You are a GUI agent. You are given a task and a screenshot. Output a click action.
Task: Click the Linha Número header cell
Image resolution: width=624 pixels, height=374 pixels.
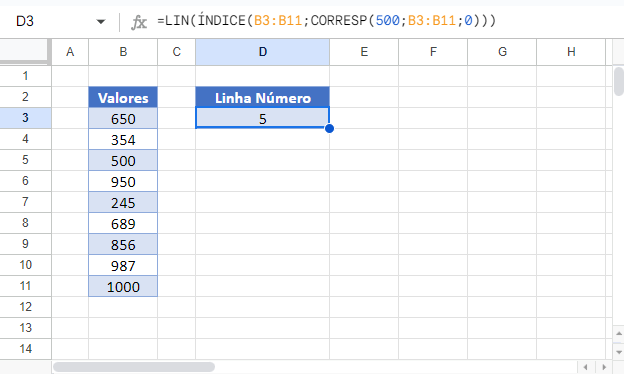tap(263, 97)
